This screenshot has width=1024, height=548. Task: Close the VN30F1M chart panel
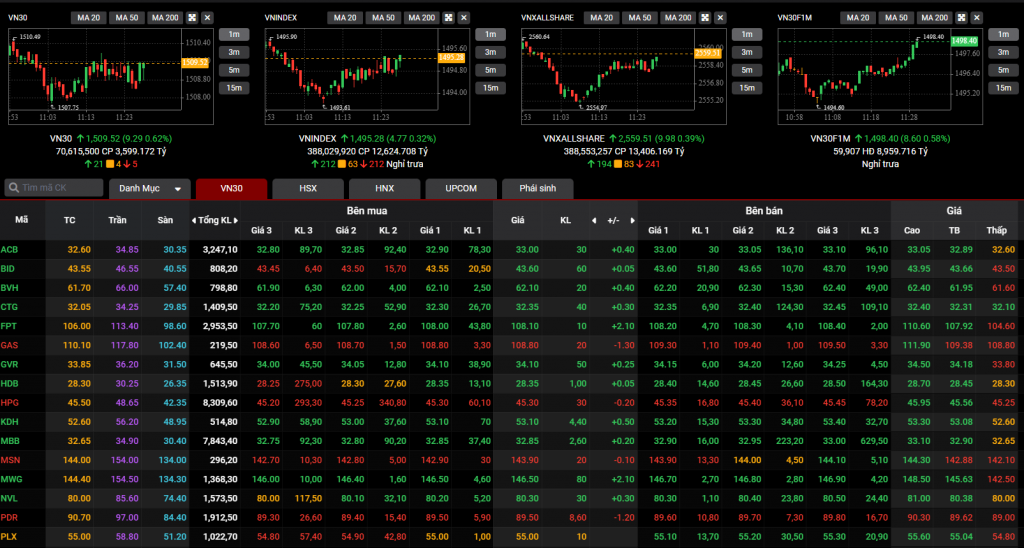977,18
